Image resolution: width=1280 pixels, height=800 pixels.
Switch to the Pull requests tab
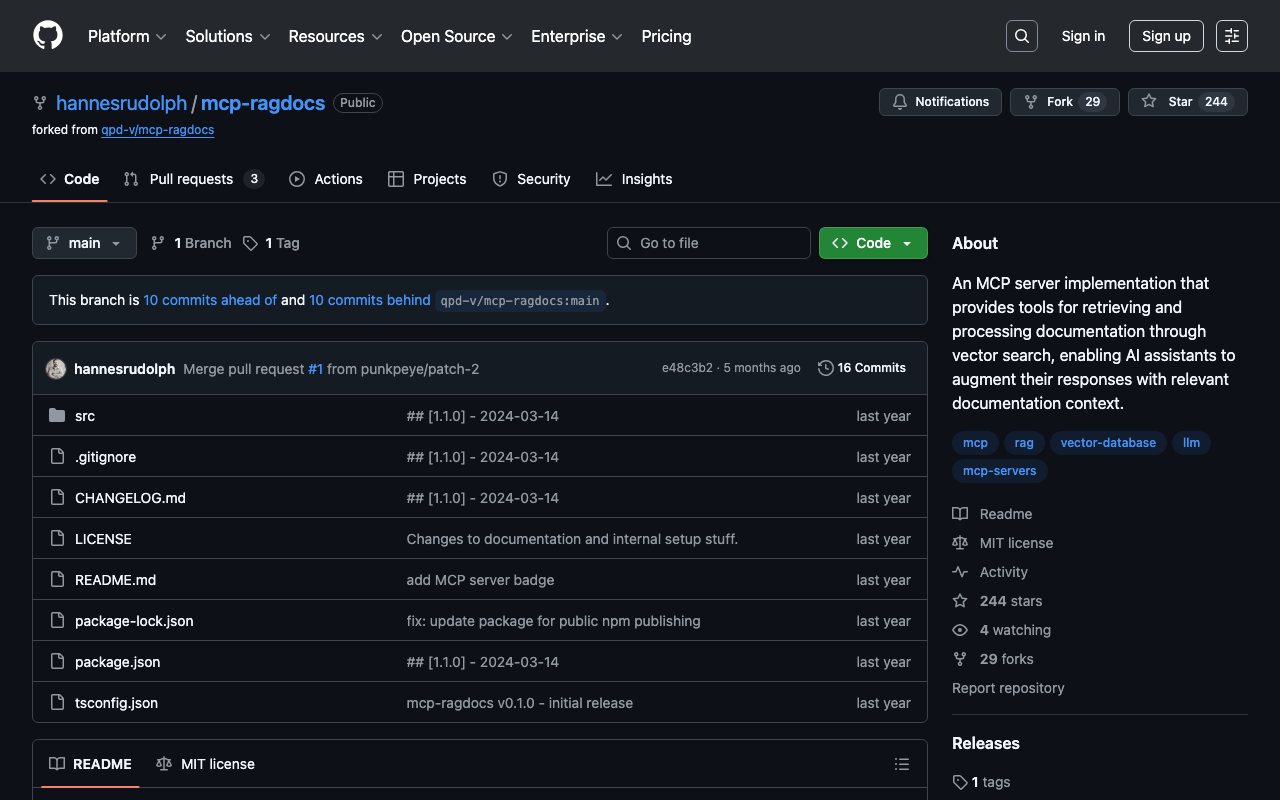[191, 179]
